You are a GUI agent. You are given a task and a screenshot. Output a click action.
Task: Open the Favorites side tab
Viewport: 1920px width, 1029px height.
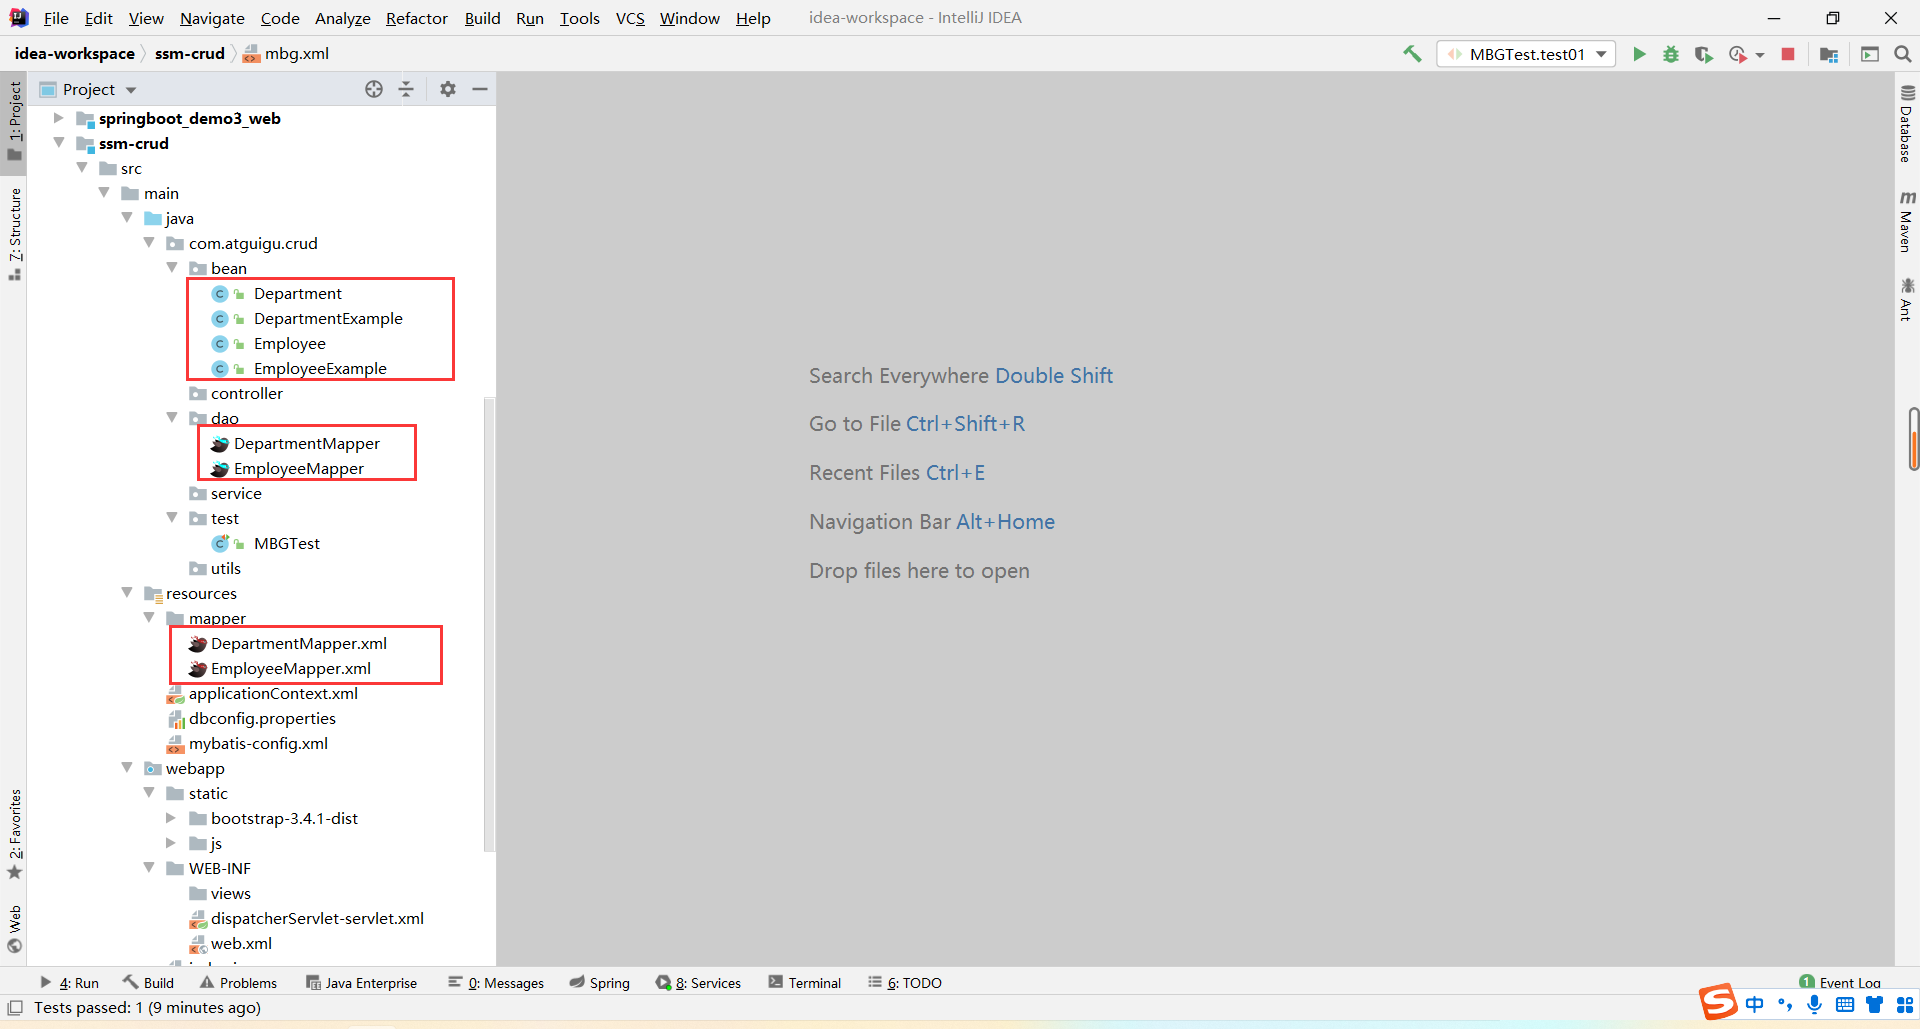(x=14, y=834)
